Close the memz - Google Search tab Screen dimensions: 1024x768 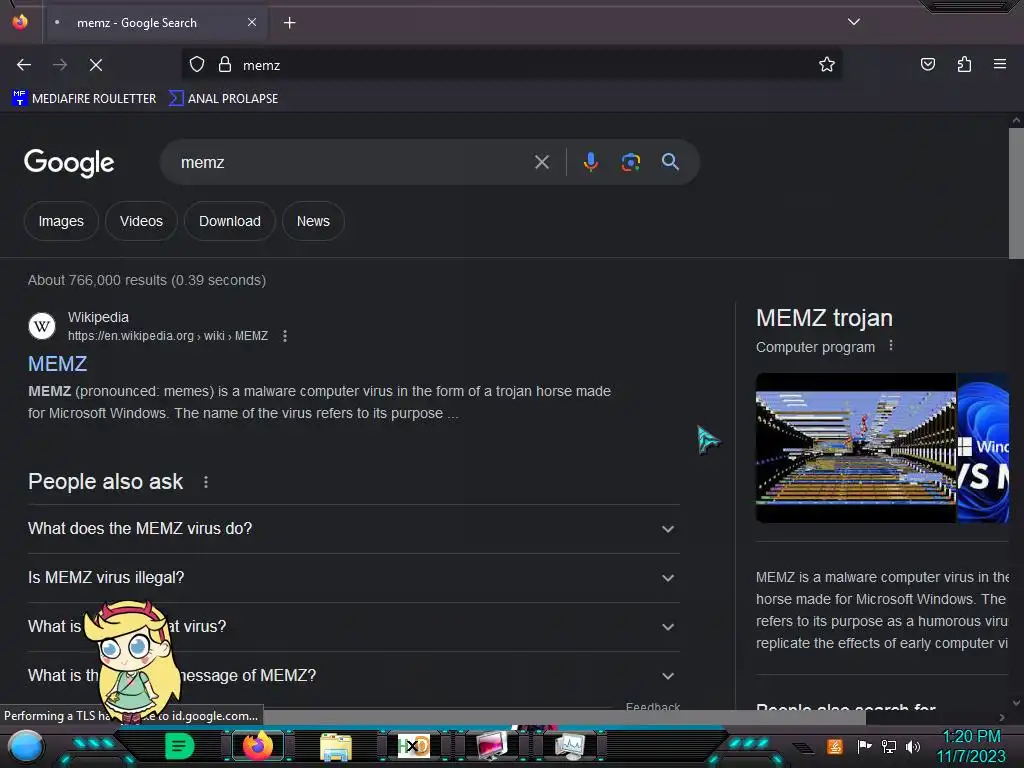(252, 22)
